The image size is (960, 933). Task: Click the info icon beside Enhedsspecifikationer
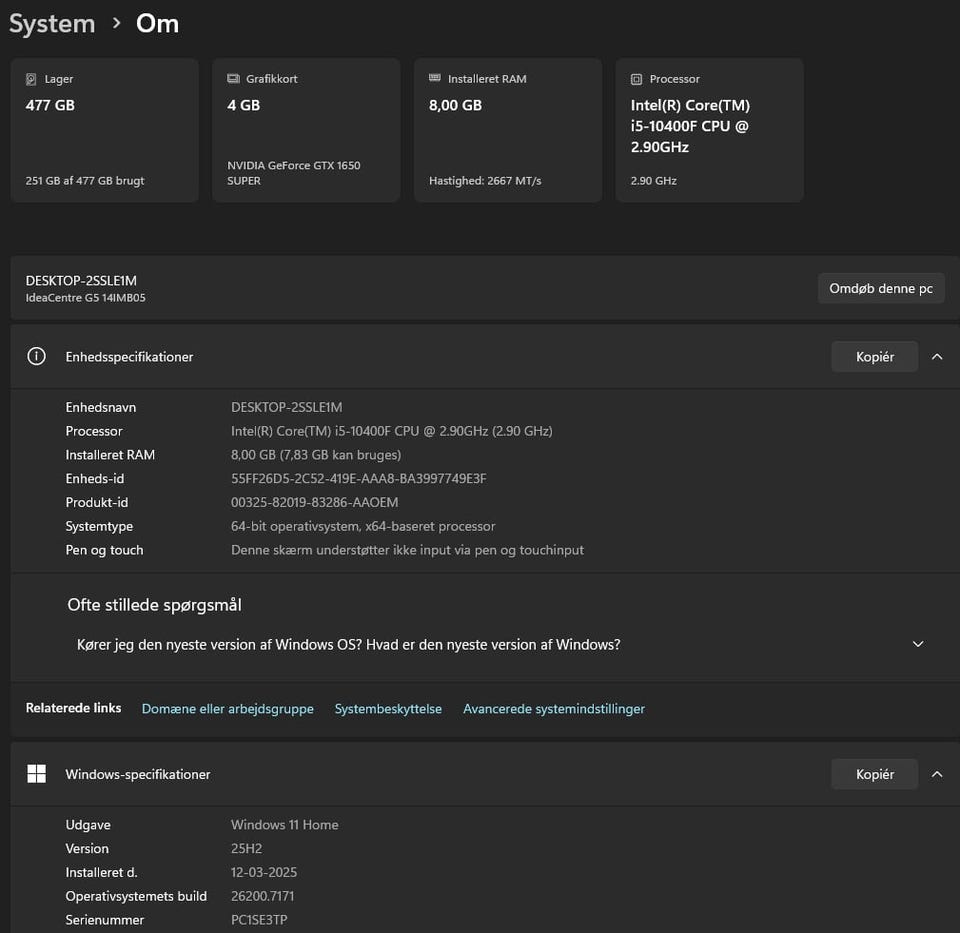coord(36,356)
